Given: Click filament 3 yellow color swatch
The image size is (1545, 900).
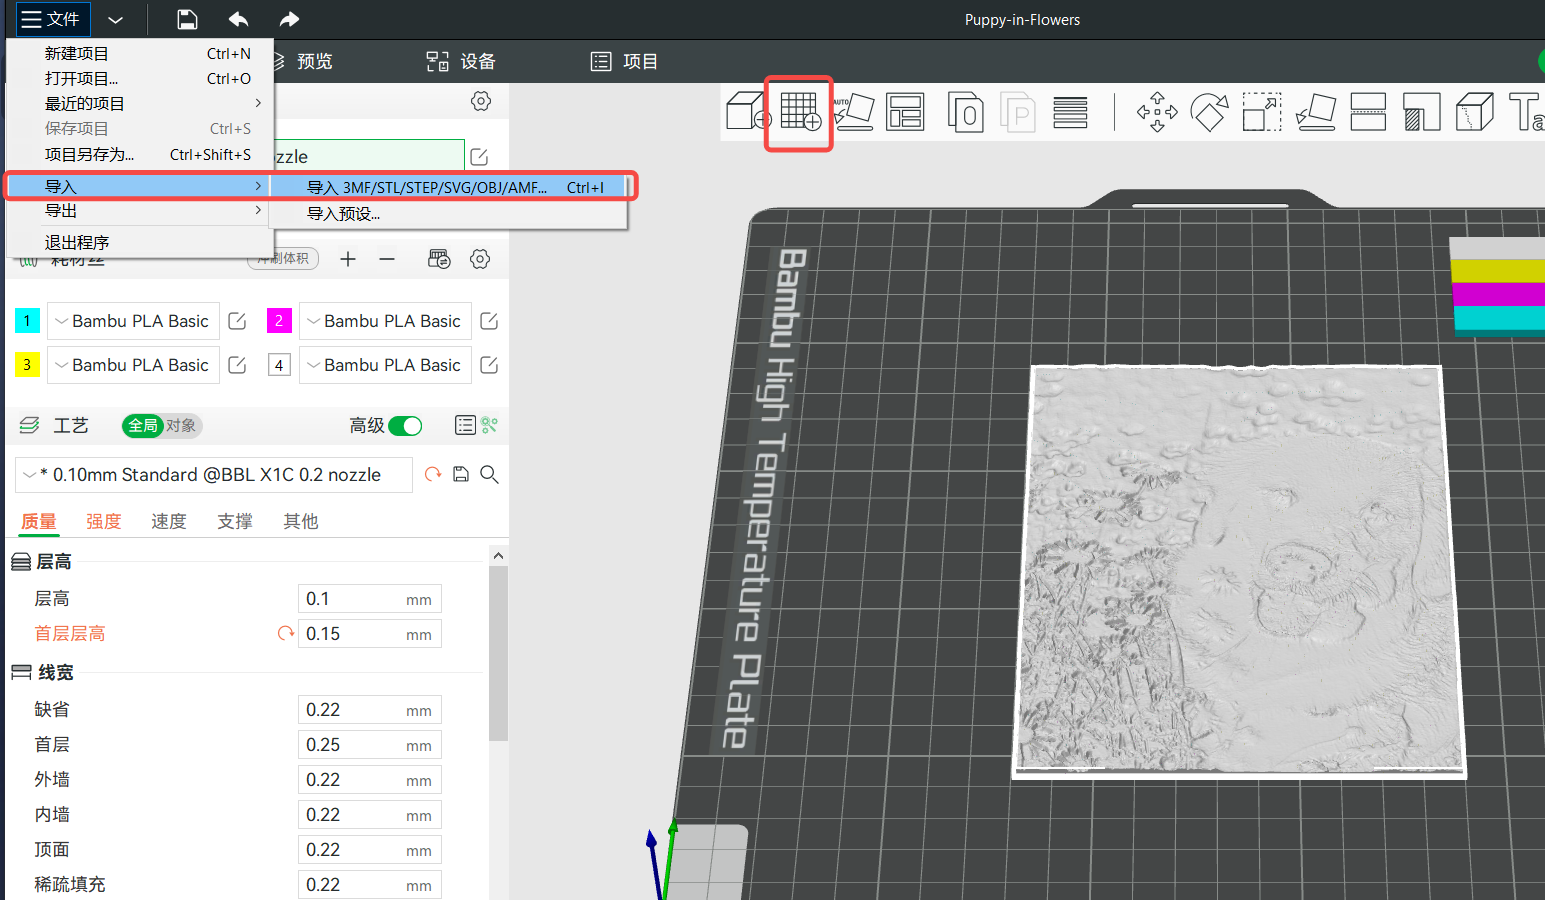Looking at the screenshot, I should (27, 365).
